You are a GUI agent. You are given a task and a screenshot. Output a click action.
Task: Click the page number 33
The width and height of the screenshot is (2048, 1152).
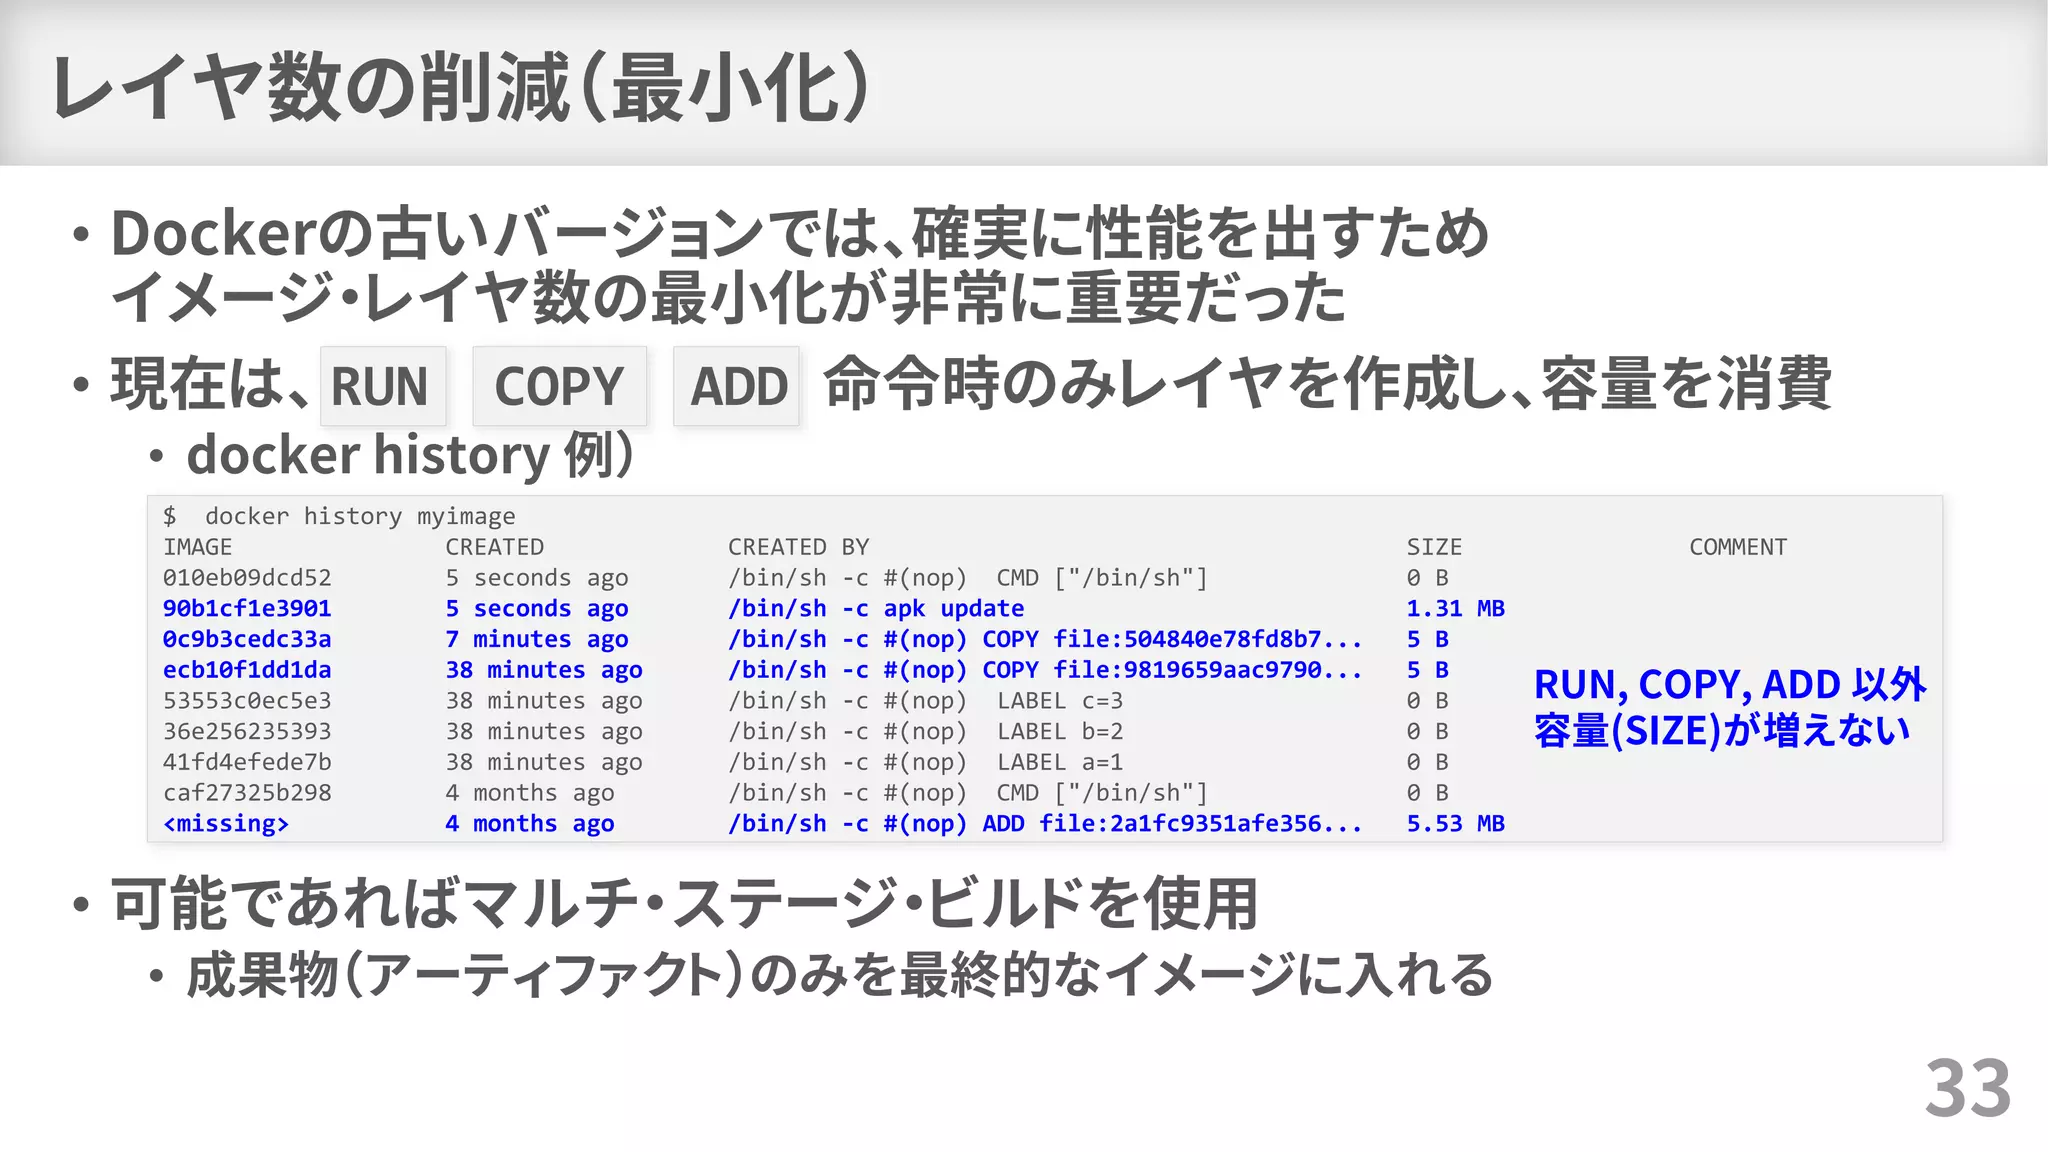tap(1968, 1088)
